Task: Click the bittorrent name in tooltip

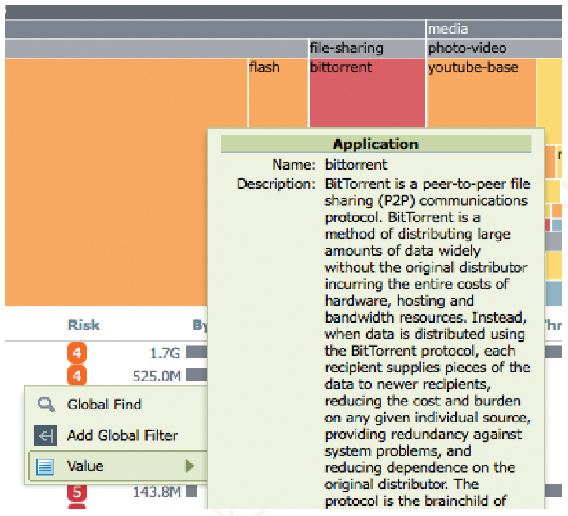Action: [x=356, y=165]
